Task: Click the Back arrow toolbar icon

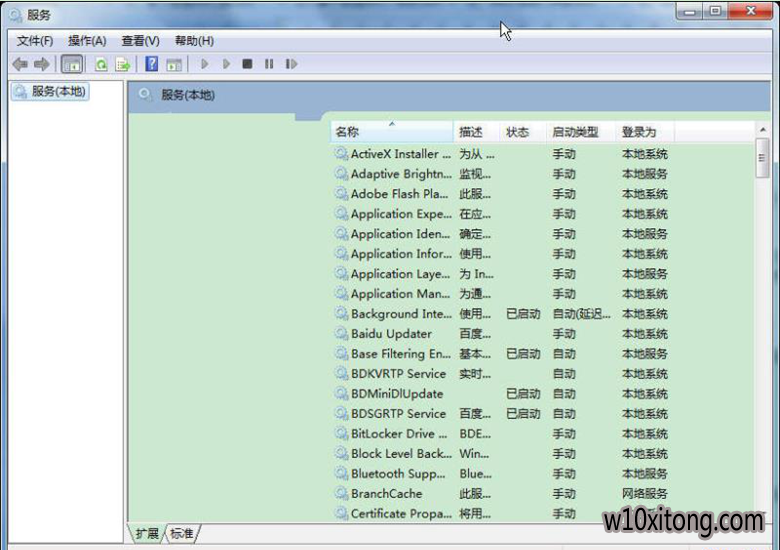Action: coord(20,64)
